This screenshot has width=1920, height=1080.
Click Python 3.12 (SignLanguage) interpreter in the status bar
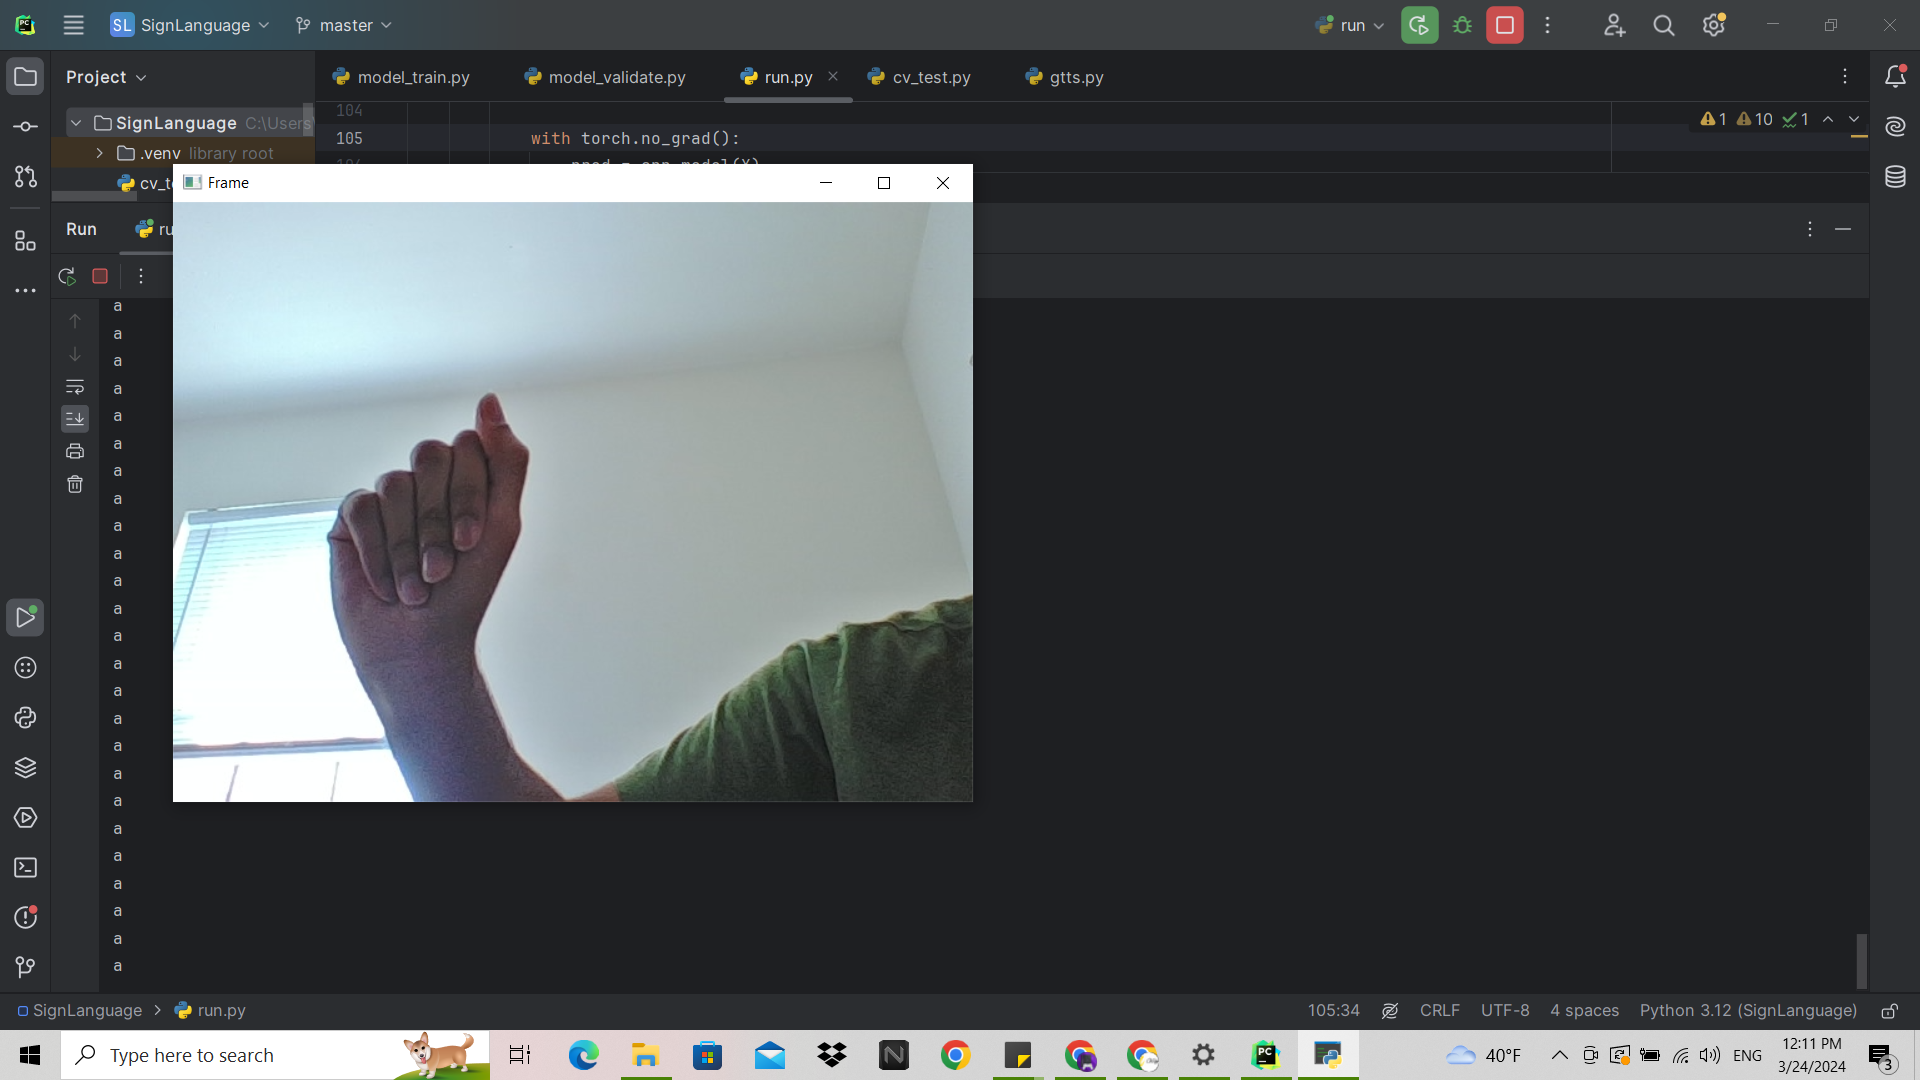(1748, 1011)
